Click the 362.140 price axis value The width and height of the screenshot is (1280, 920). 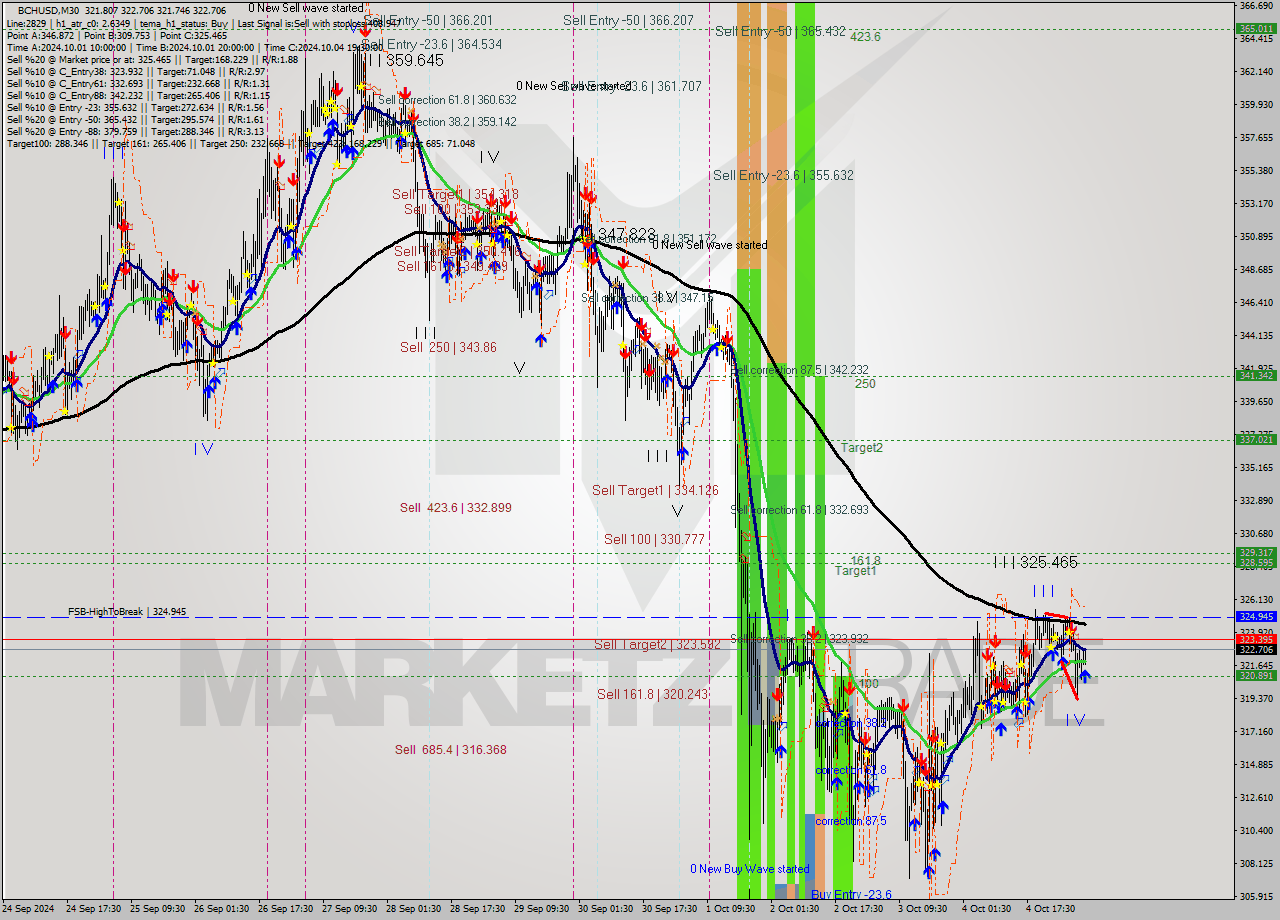click(1256, 71)
